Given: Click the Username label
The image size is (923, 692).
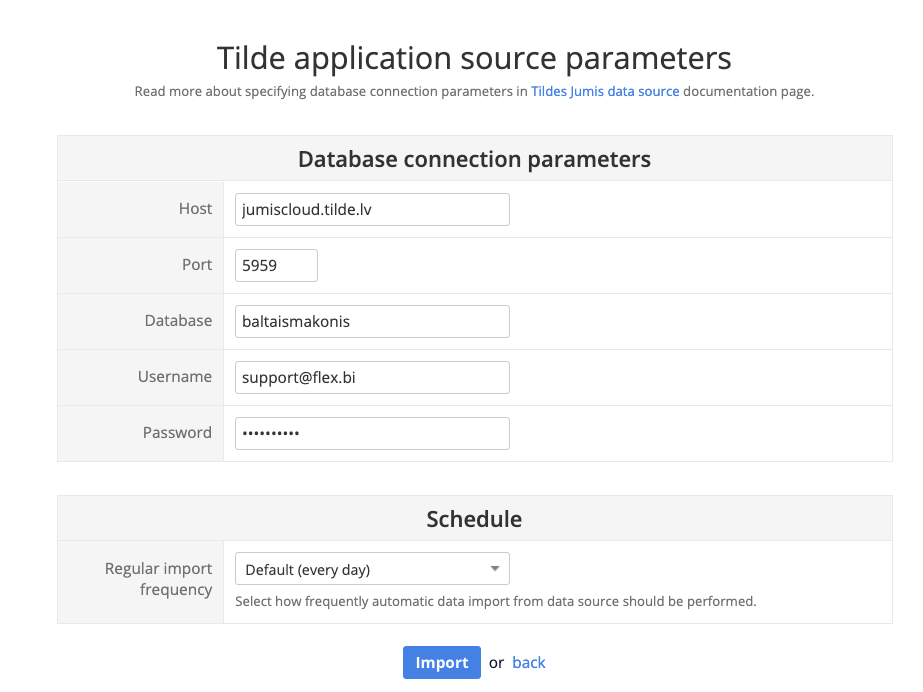Looking at the screenshot, I should (175, 377).
